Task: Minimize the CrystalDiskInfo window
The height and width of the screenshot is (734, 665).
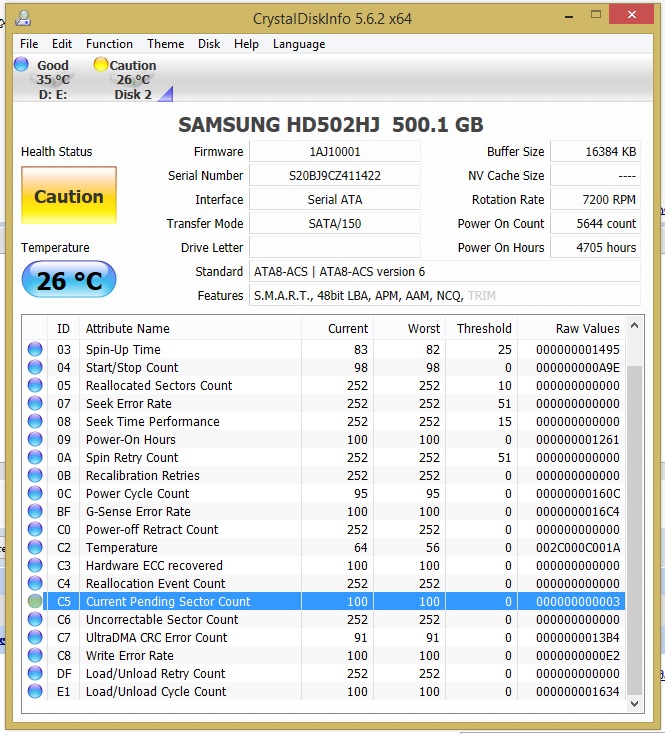Action: [x=569, y=16]
